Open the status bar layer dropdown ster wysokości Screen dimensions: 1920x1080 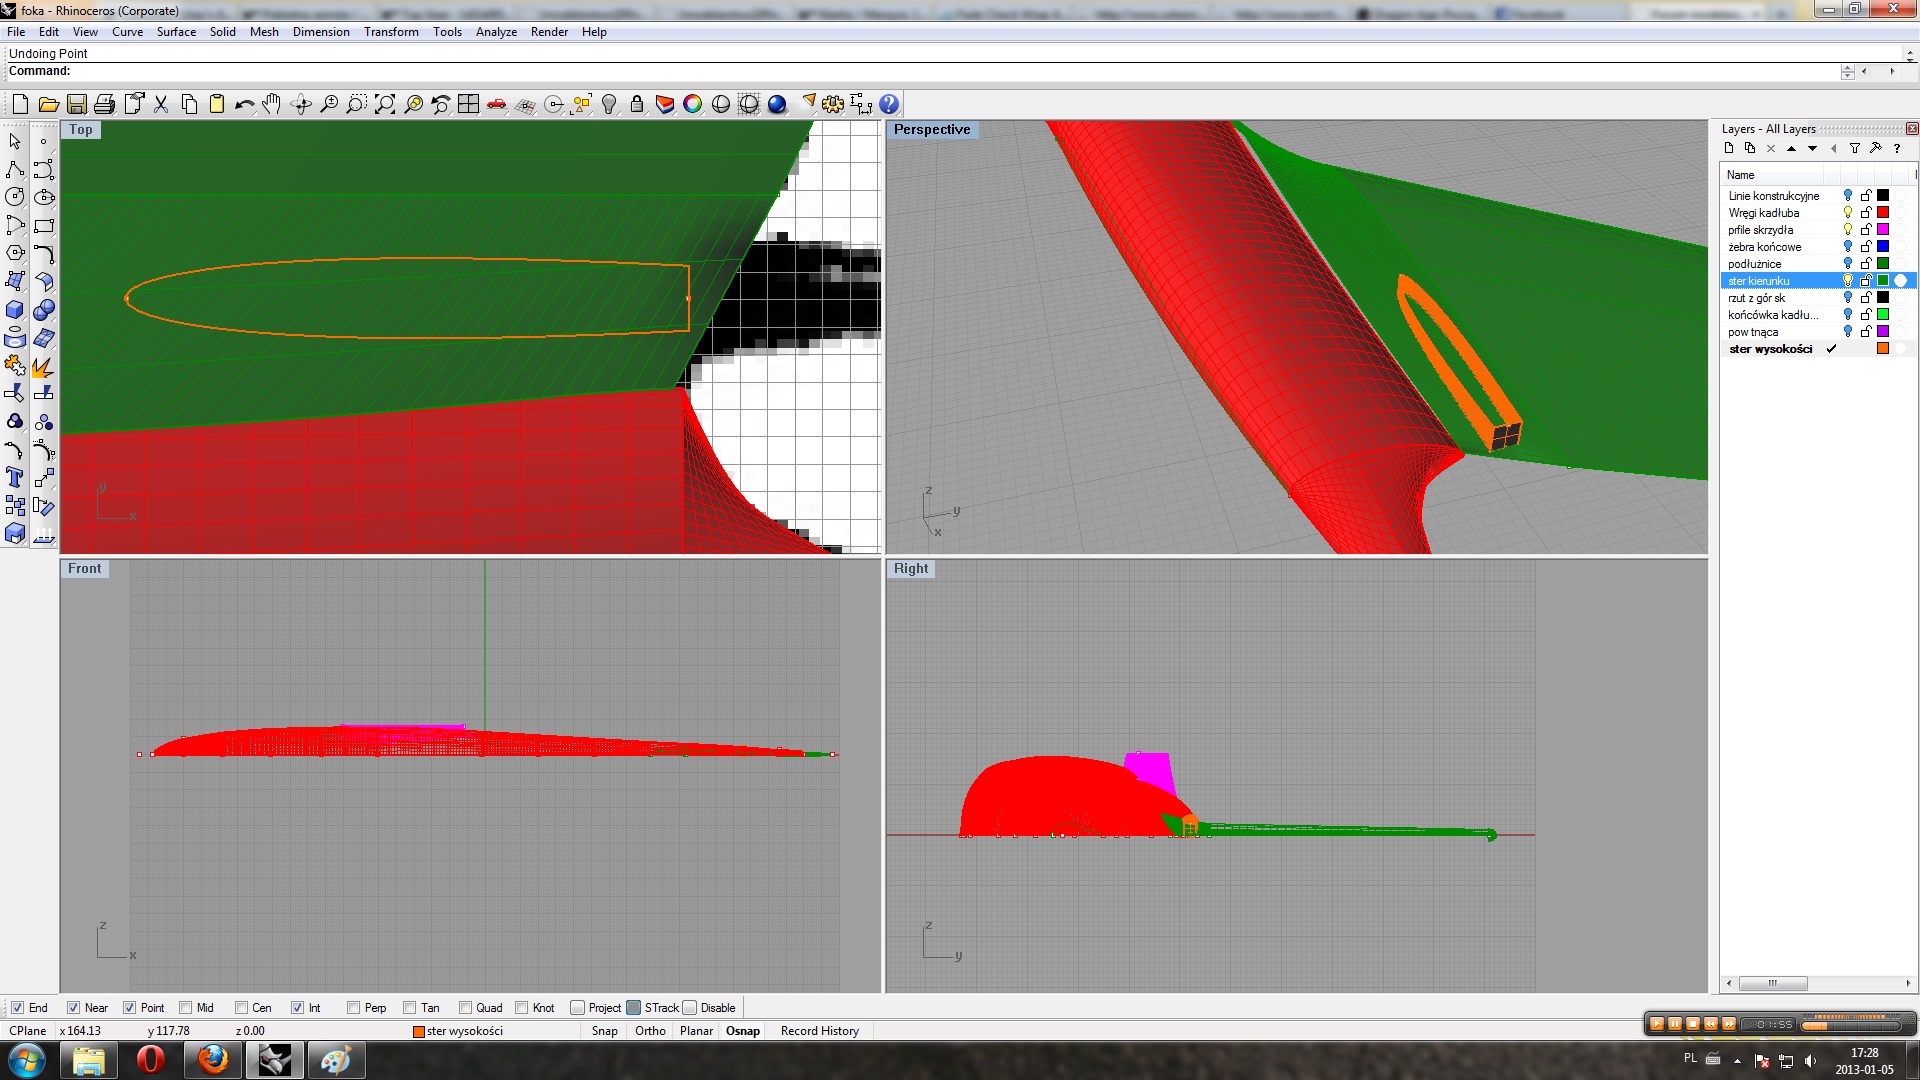click(460, 1031)
